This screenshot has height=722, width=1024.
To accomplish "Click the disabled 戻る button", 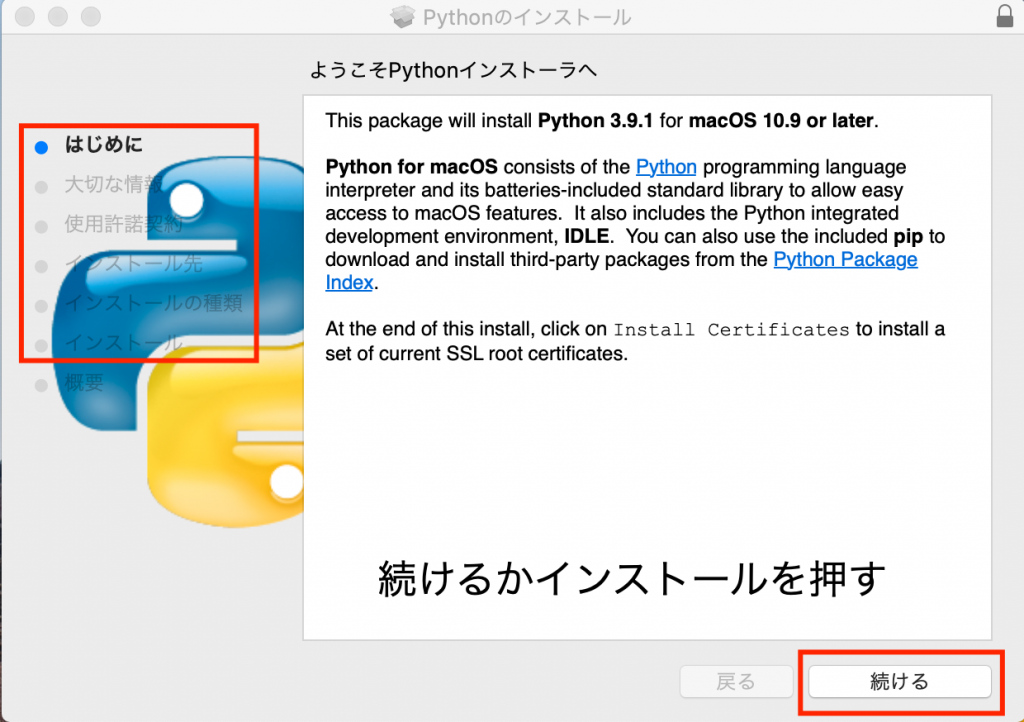I will click(x=736, y=682).
